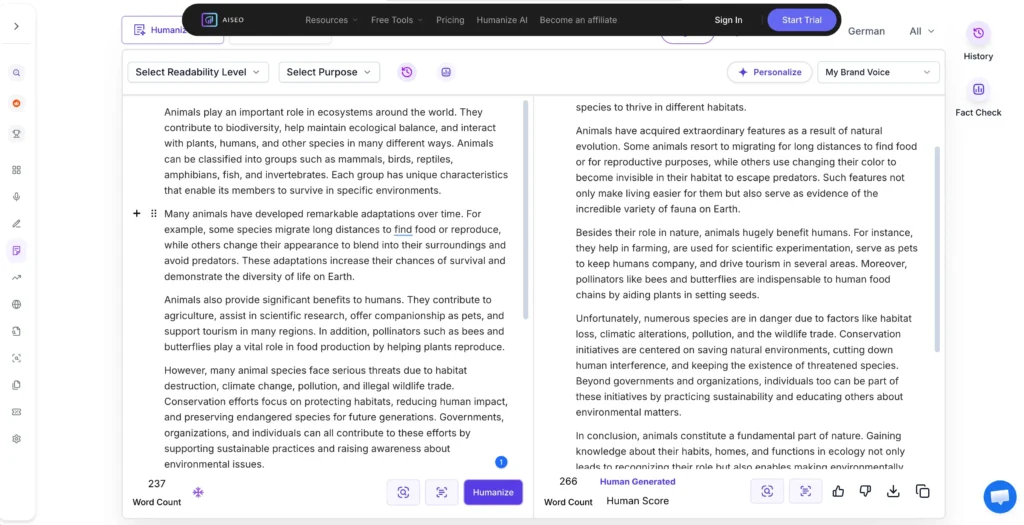Select the highlighted note-edit icon in sidebar

point(16,250)
